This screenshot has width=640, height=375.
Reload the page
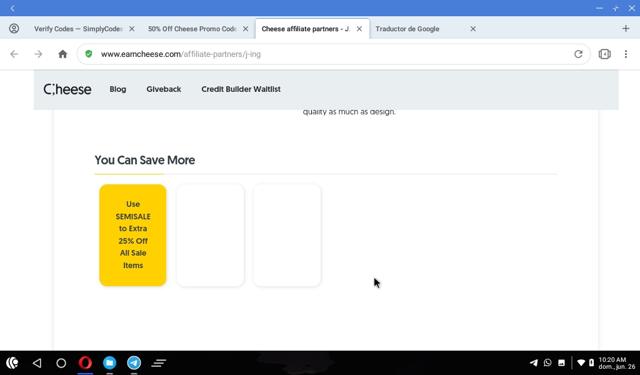point(578,54)
